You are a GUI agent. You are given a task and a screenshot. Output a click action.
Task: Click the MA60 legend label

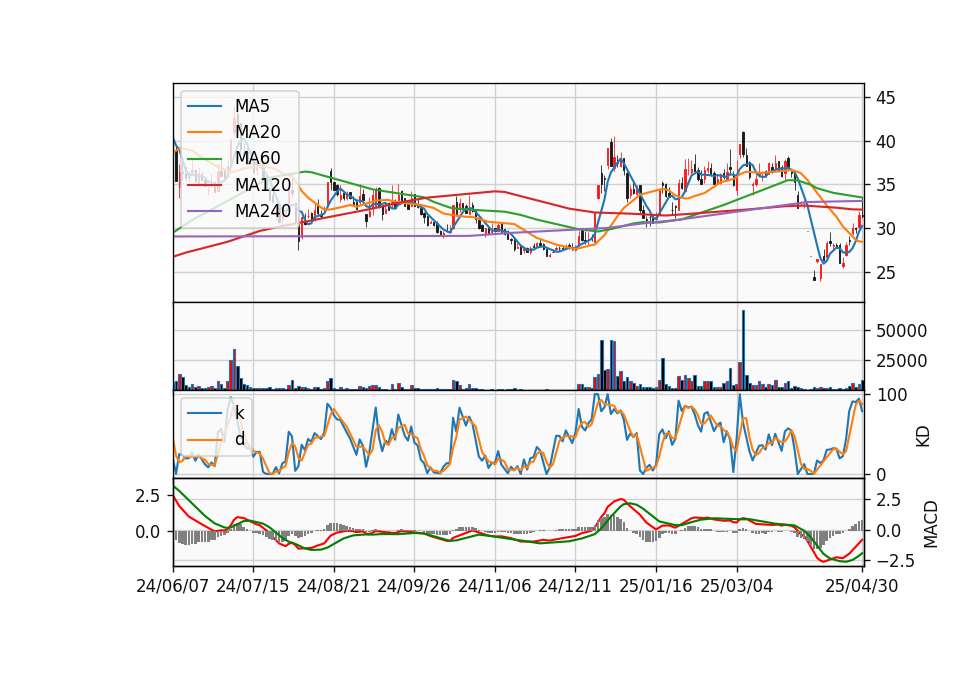click(258, 159)
